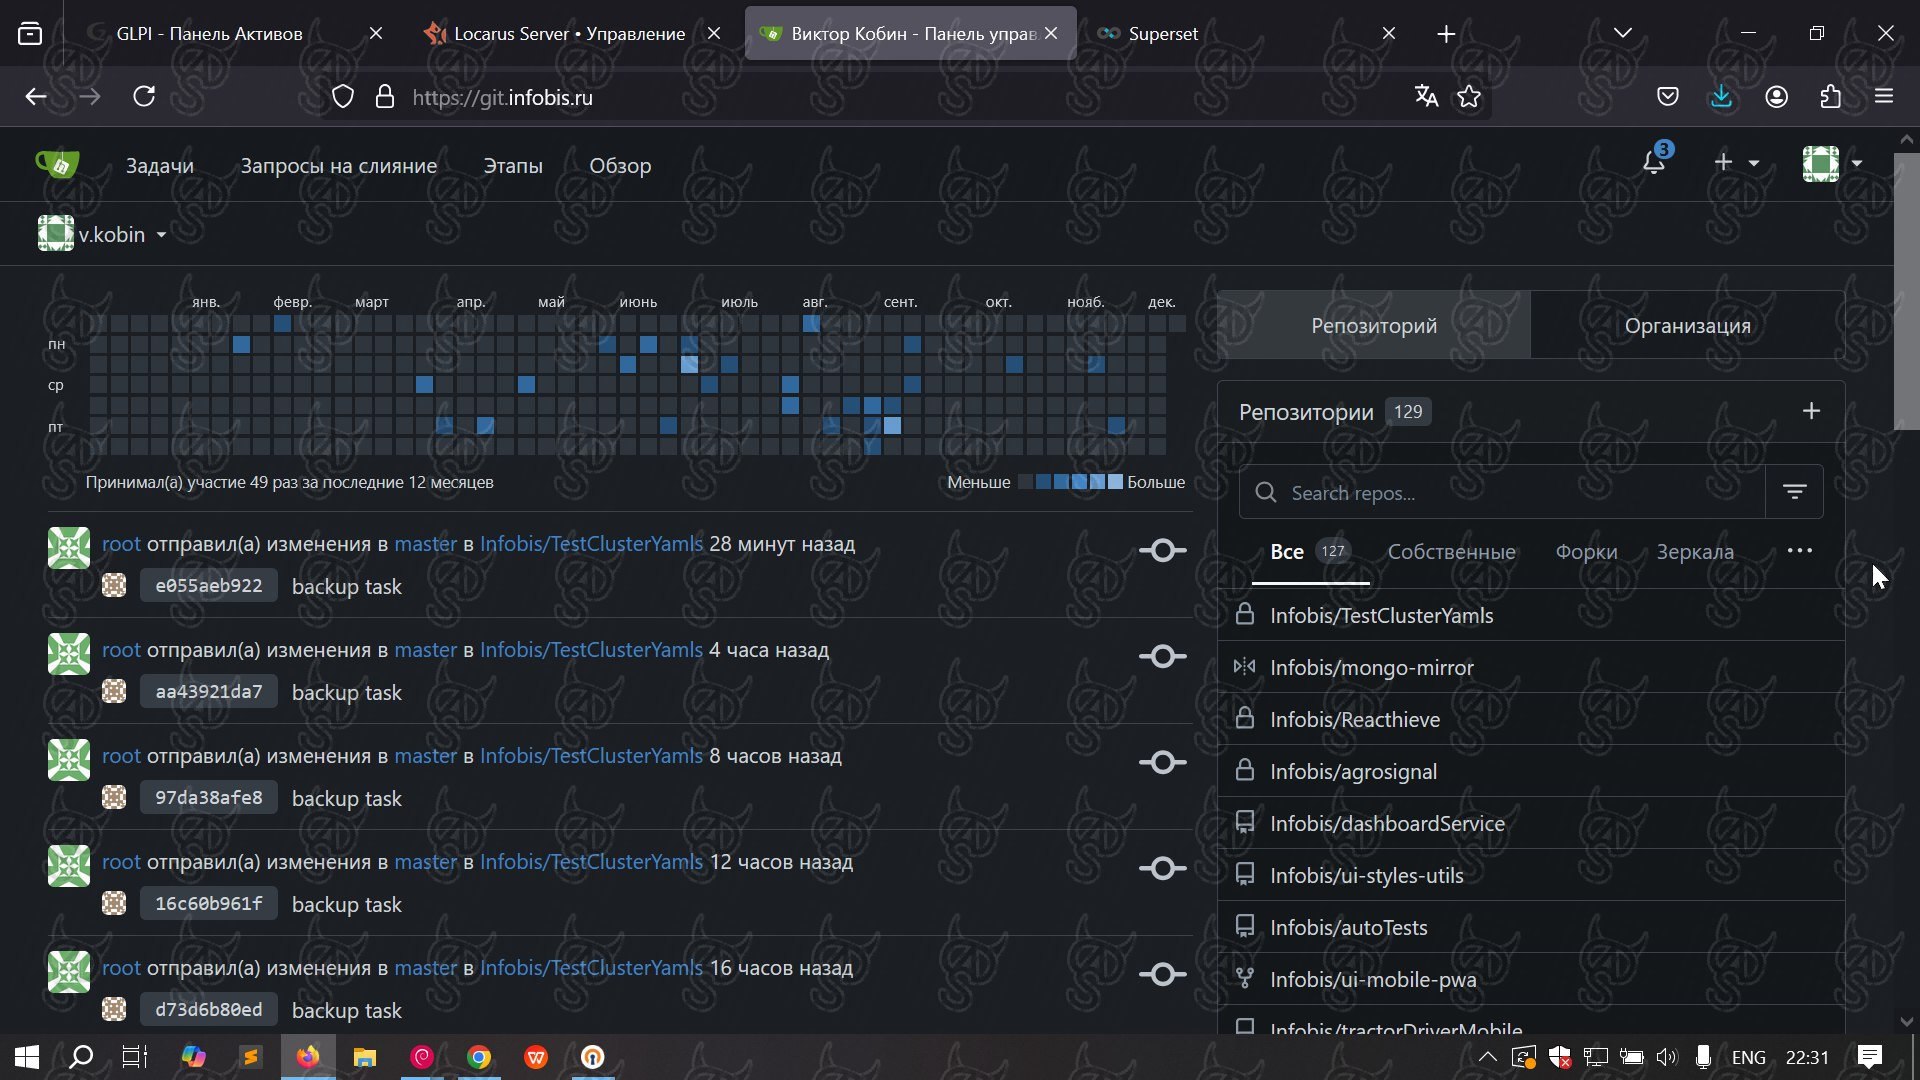Click commit hash e055aeb922

click(208, 586)
